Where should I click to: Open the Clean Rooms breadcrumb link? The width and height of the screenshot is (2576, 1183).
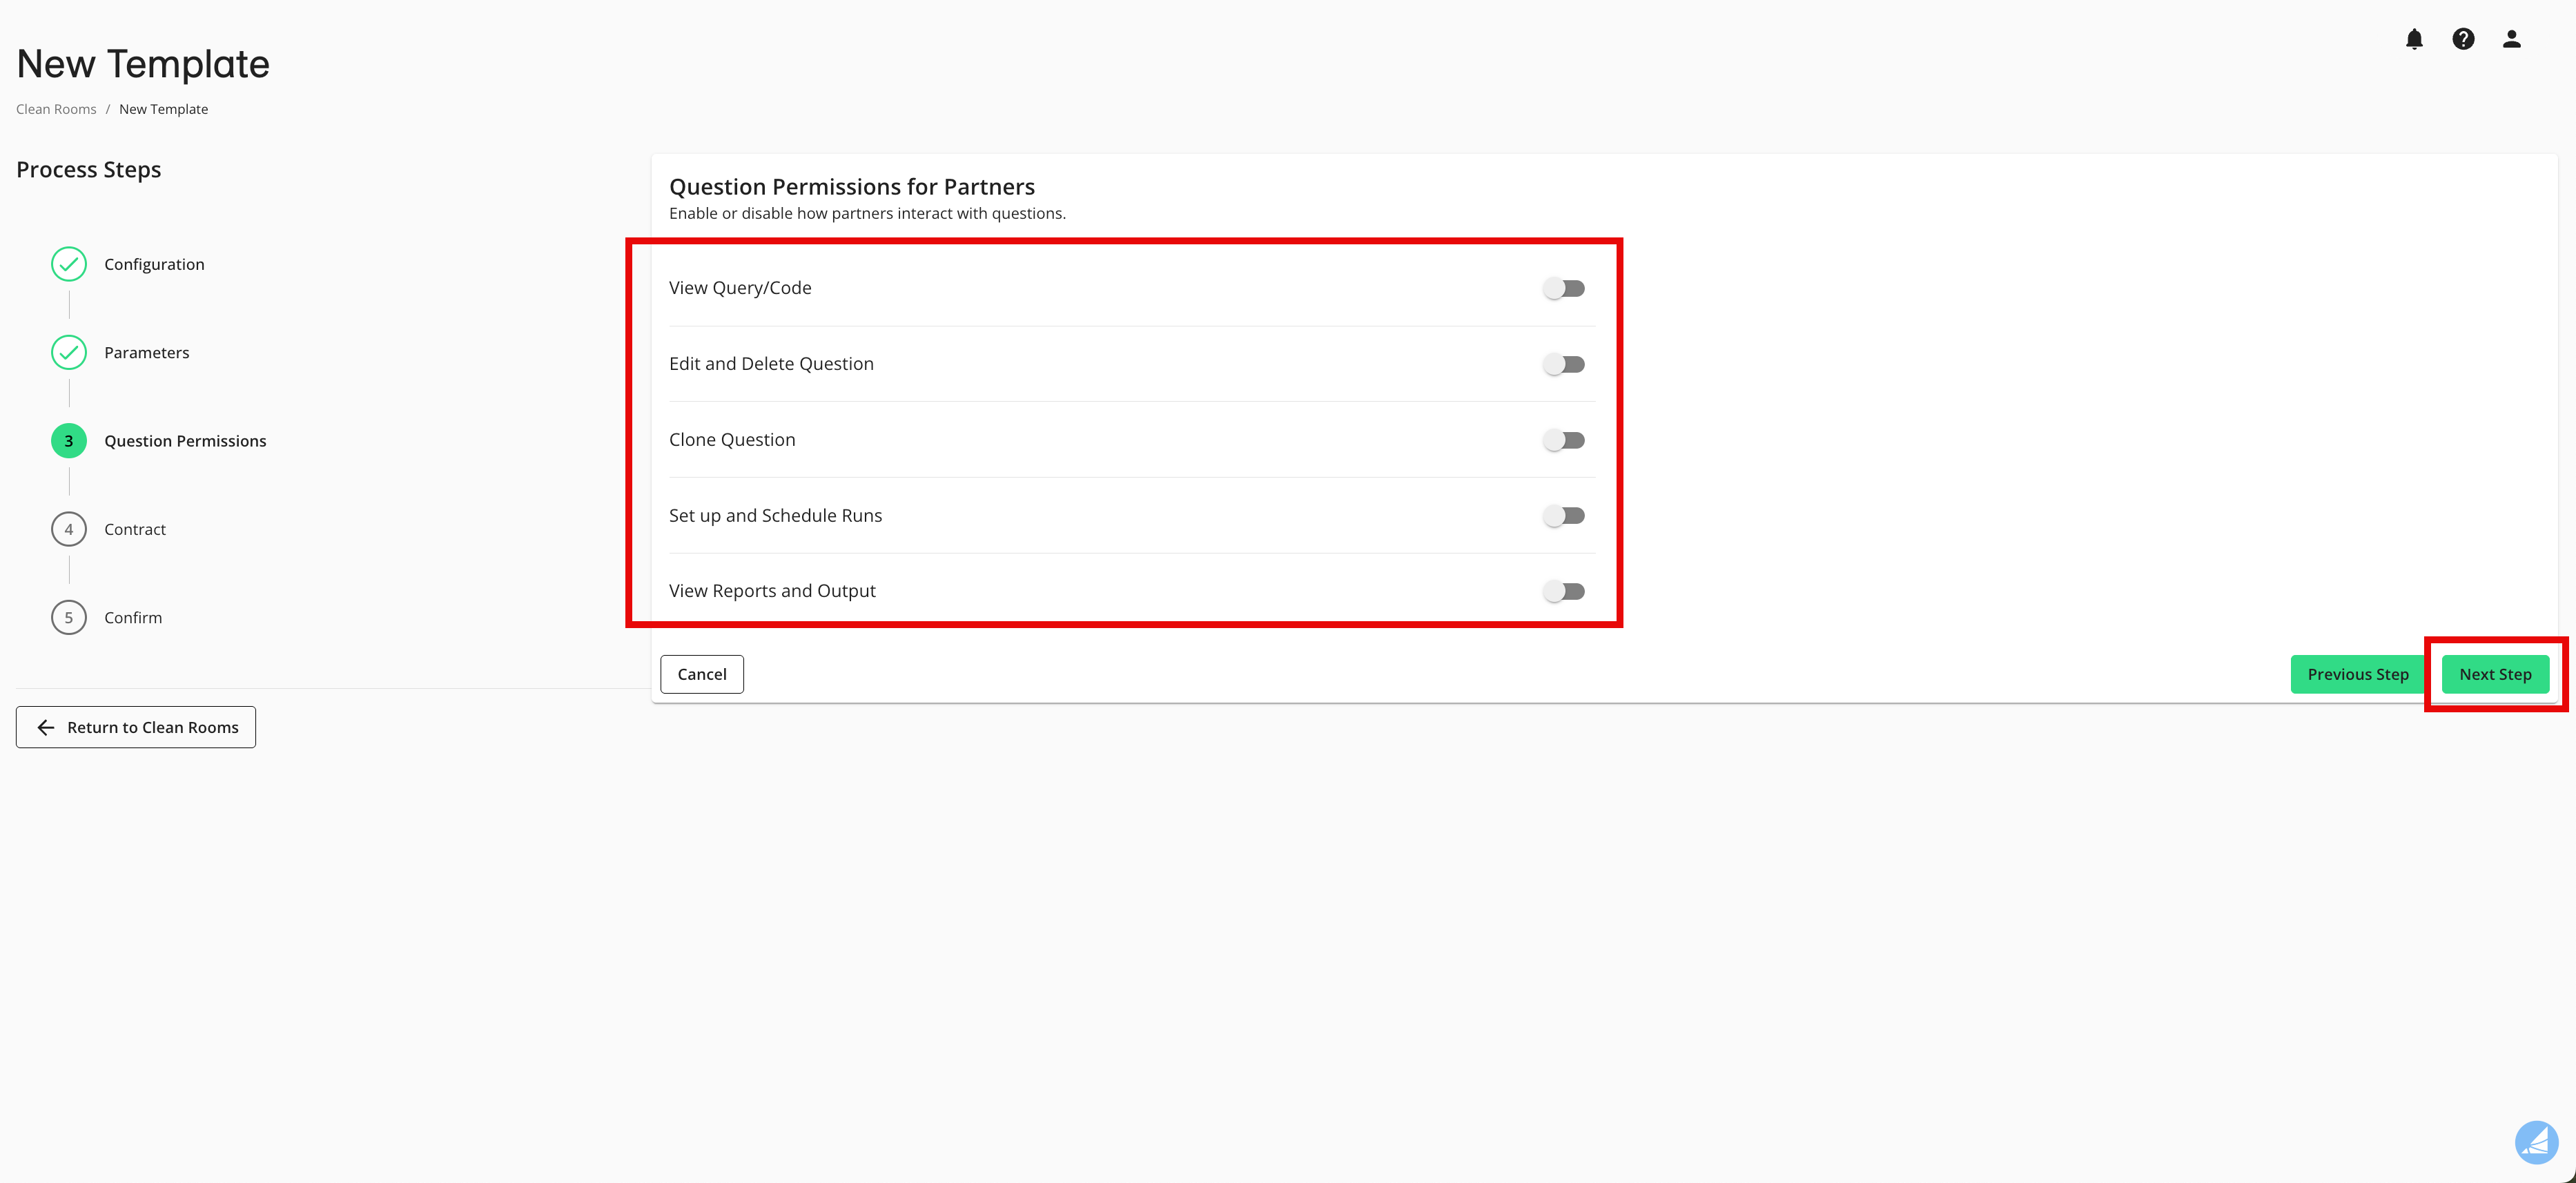pyautogui.click(x=55, y=108)
